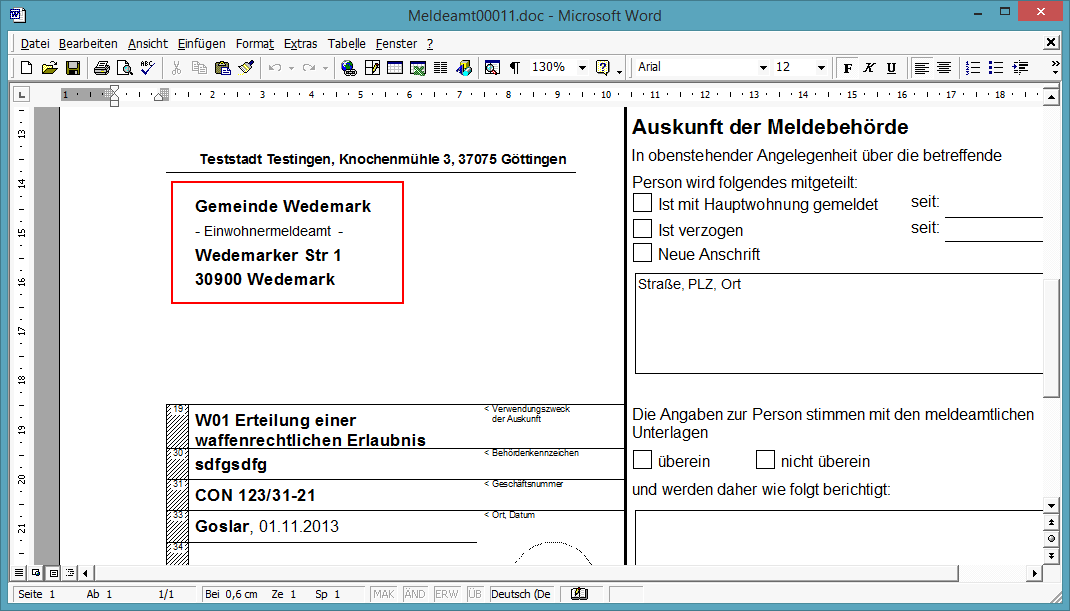Tick the 'Ist verzogen' checkbox
The width and height of the screenshot is (1070, 611).
pos(642,229)
